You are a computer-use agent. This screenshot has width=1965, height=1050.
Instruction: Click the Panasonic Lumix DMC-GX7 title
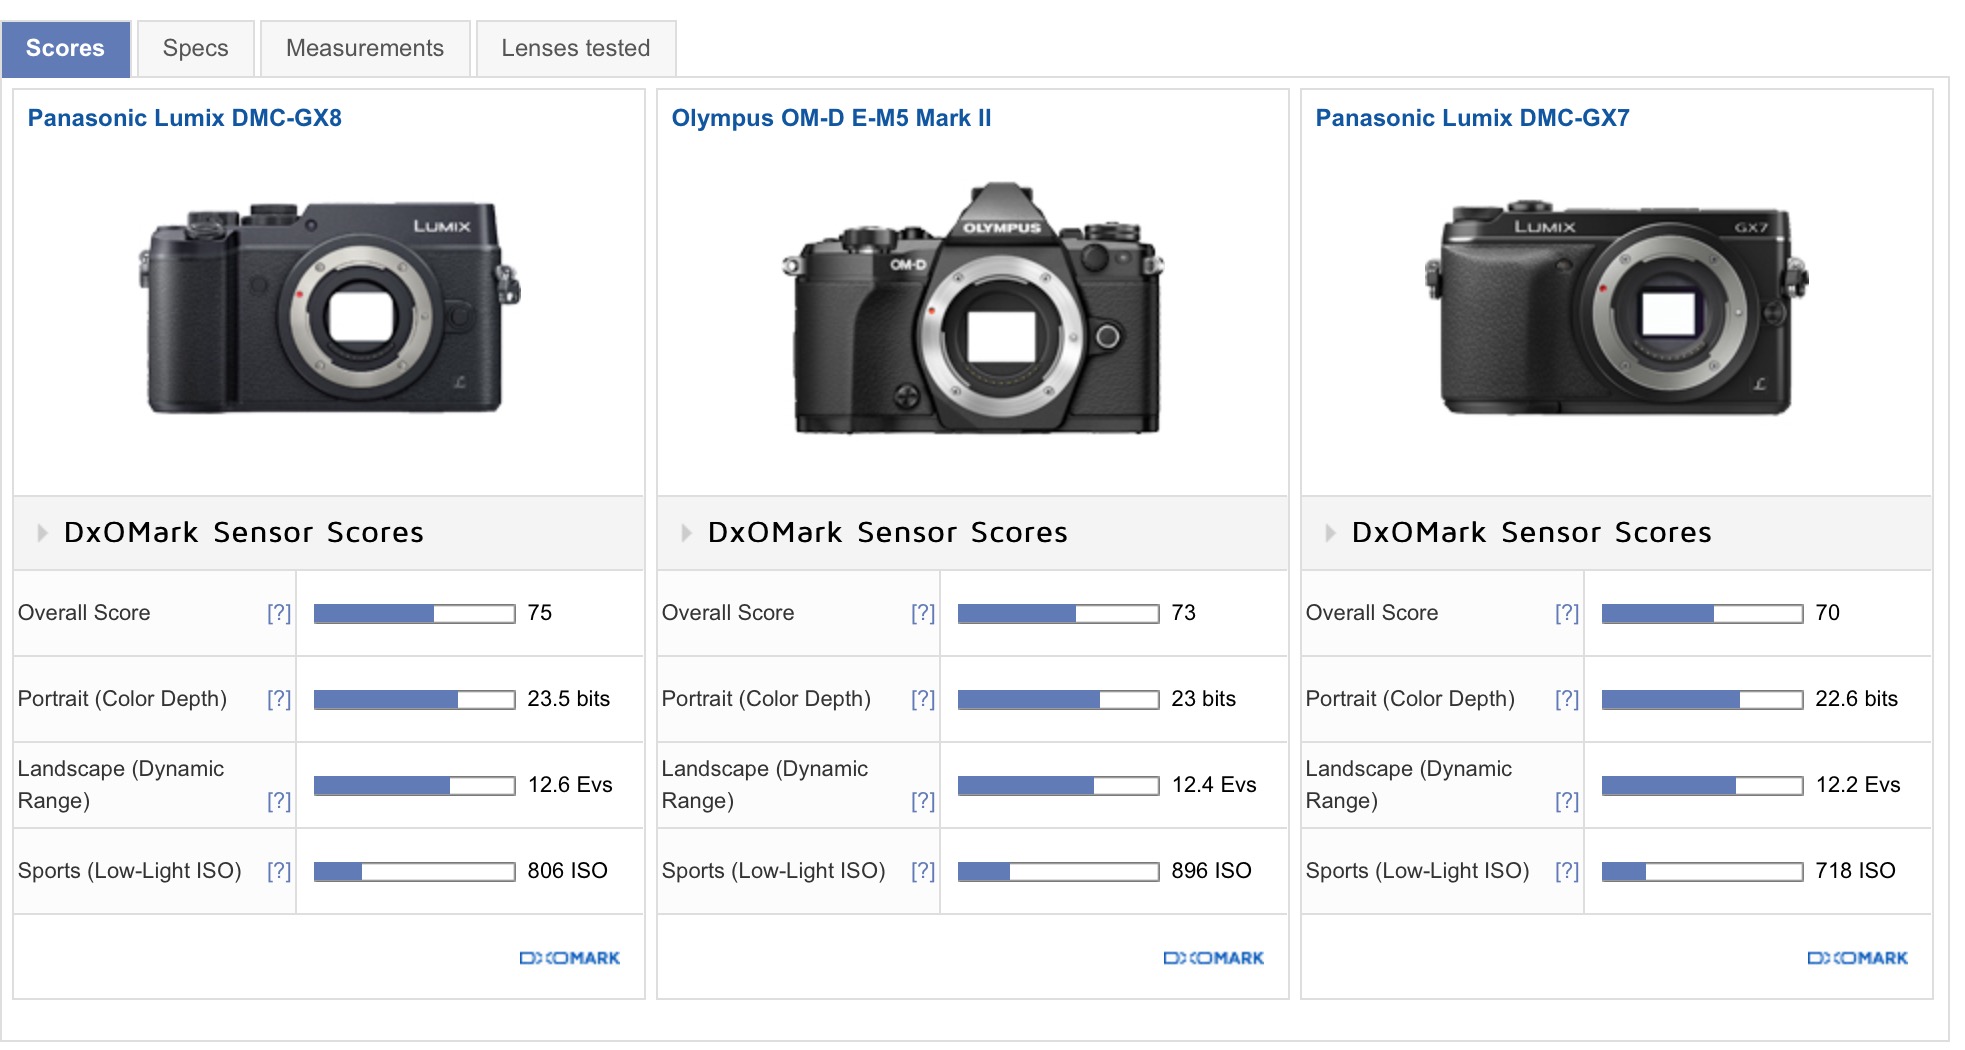[x=1471, y=118]
